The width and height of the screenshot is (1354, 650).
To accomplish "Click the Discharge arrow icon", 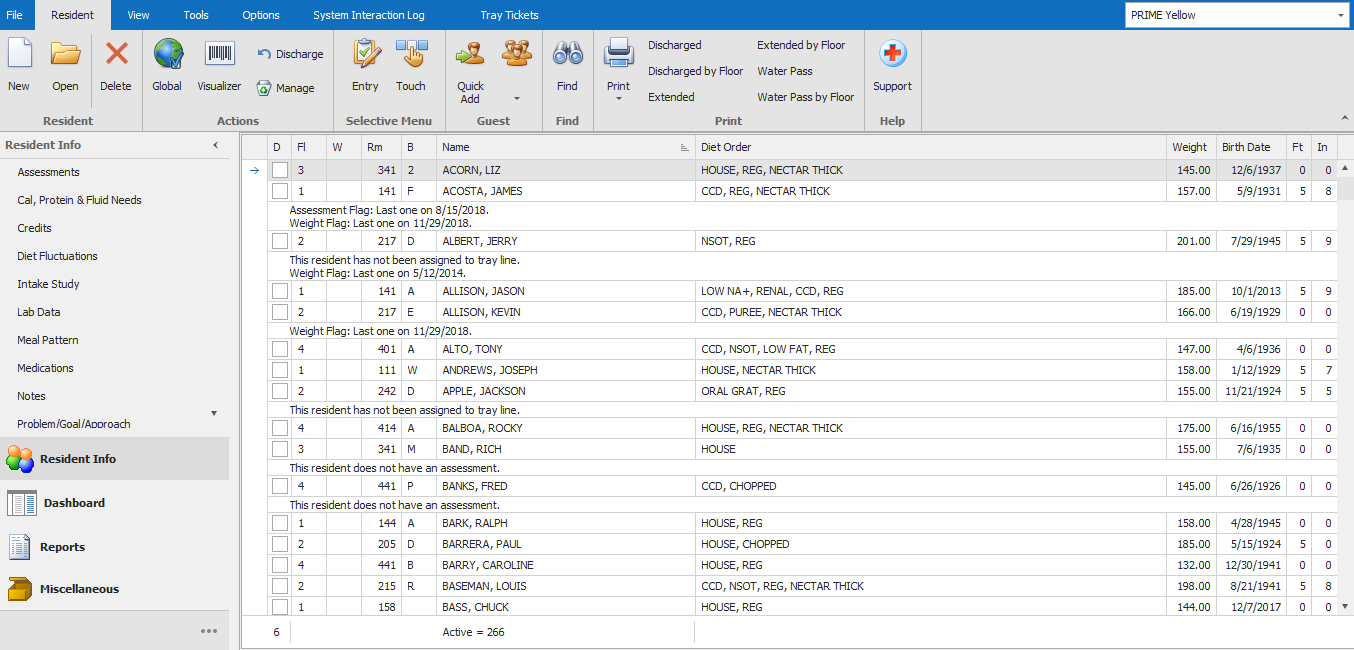I will tap(264, 54).
